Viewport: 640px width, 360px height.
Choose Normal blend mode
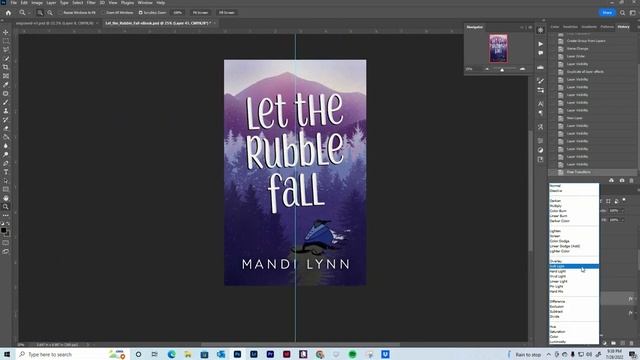coord(574,186)
